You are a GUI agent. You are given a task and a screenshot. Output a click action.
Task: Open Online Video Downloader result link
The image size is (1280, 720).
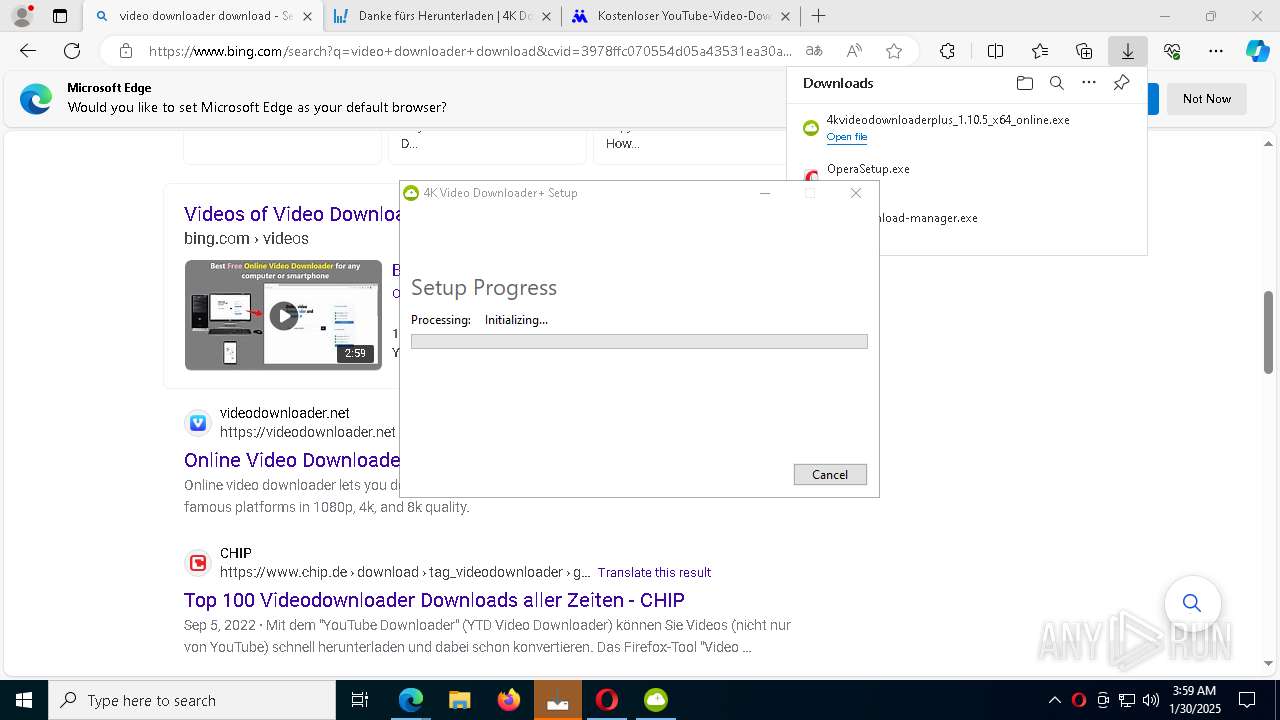292,460
